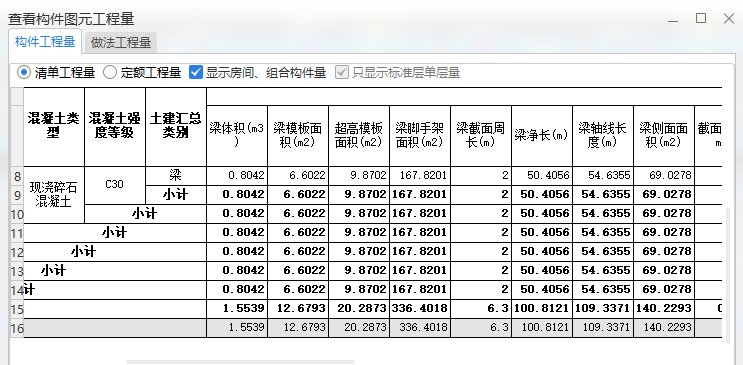The width and height of the screenshot is (743, 365).
Task: Select the 定额工程量 radio button
Action: pos(110,73)
